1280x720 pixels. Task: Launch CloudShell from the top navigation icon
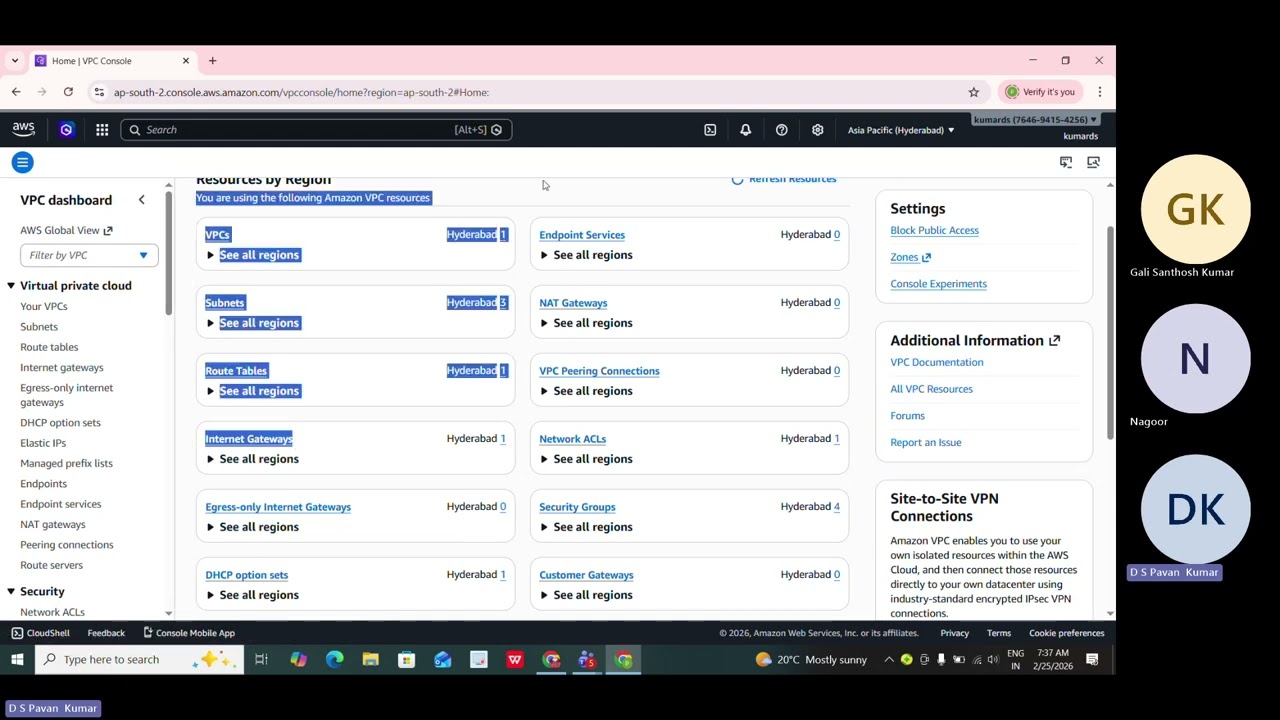(x=710, y=130)
